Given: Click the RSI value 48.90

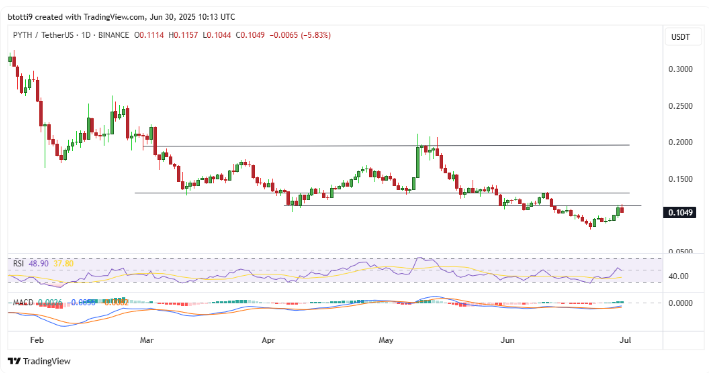Looking at the screenshot, I should point(38,263).
